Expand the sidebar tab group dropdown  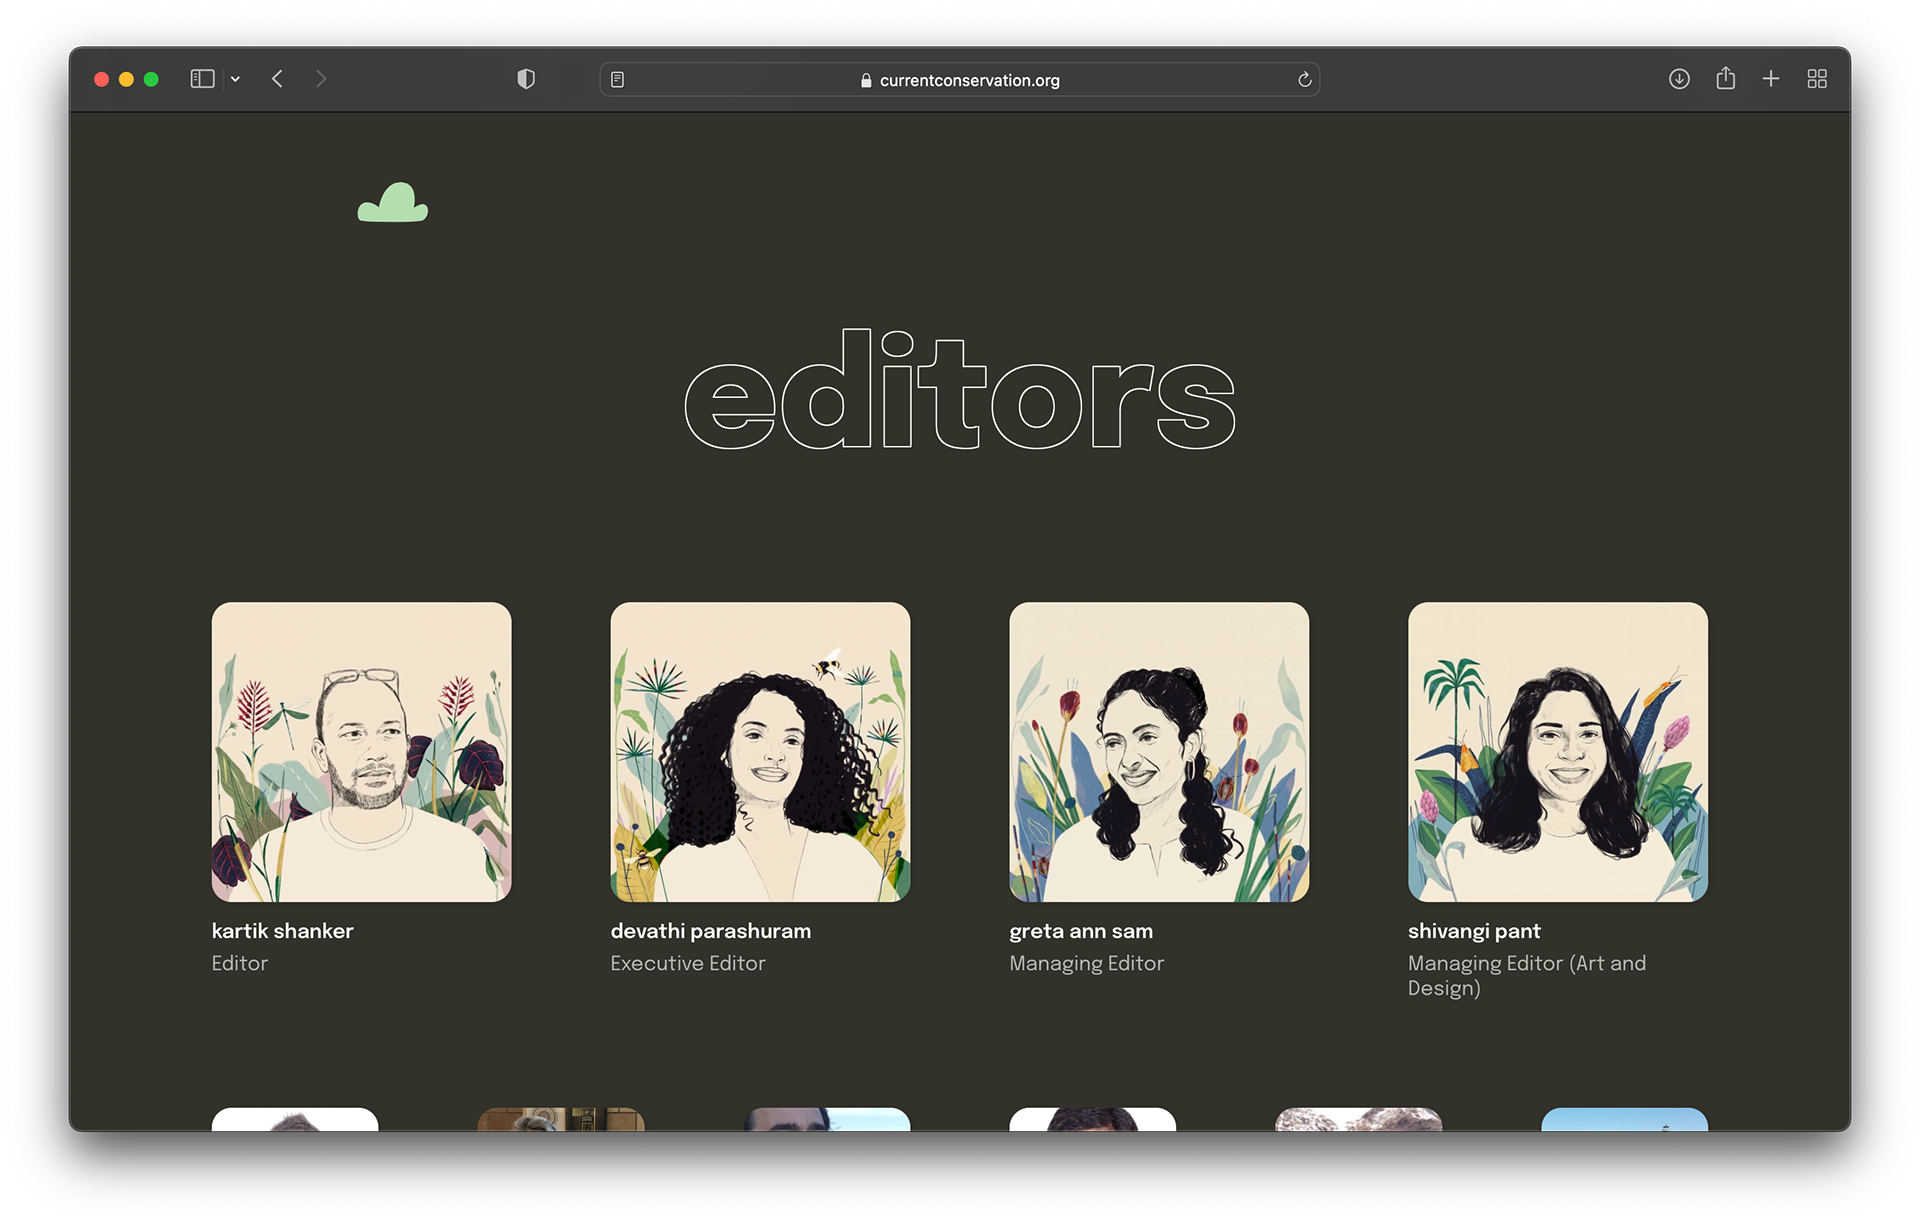pyautogui.click(x=235, y=79)
